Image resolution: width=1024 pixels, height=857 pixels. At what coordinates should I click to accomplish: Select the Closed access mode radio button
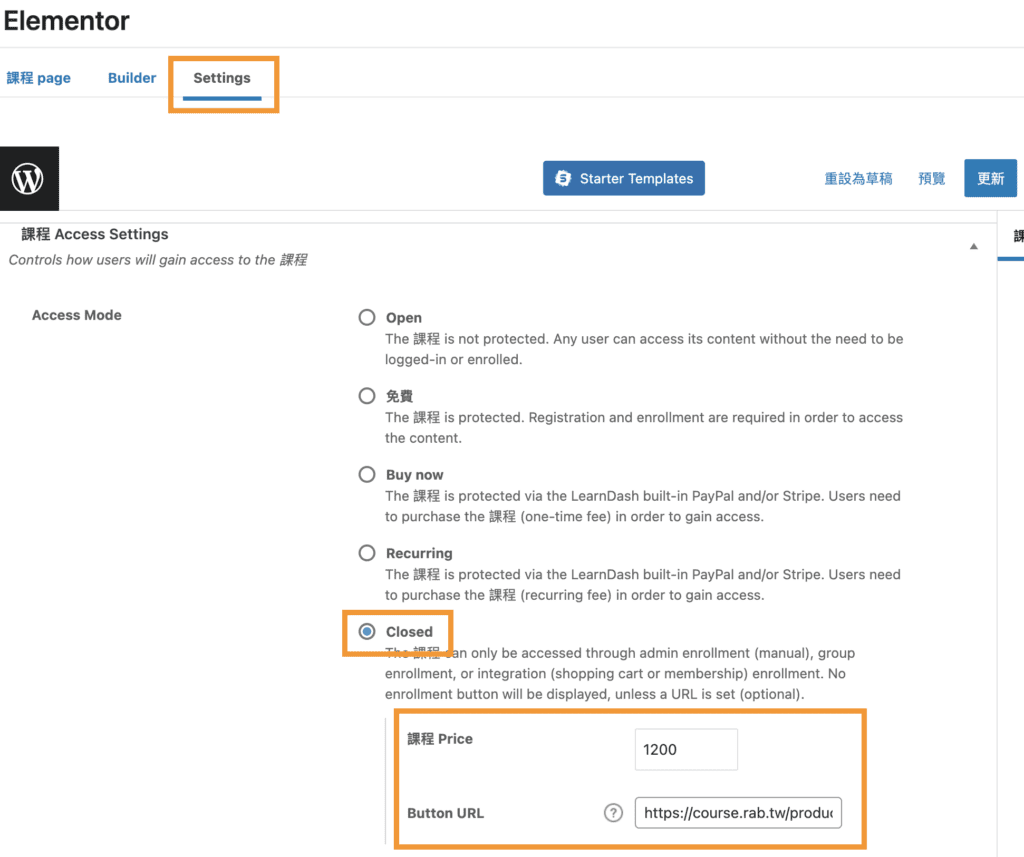pos(367,632)
